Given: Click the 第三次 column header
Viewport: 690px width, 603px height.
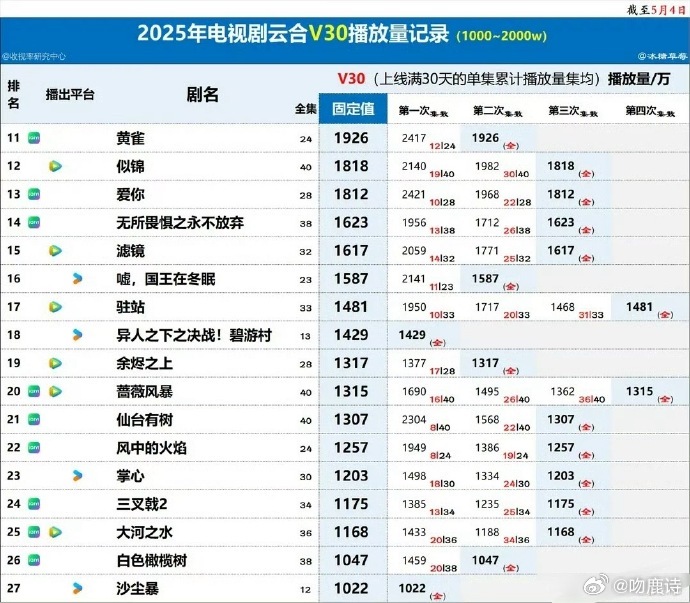Looking at the screenshot, I should click(x=573, y=111).
